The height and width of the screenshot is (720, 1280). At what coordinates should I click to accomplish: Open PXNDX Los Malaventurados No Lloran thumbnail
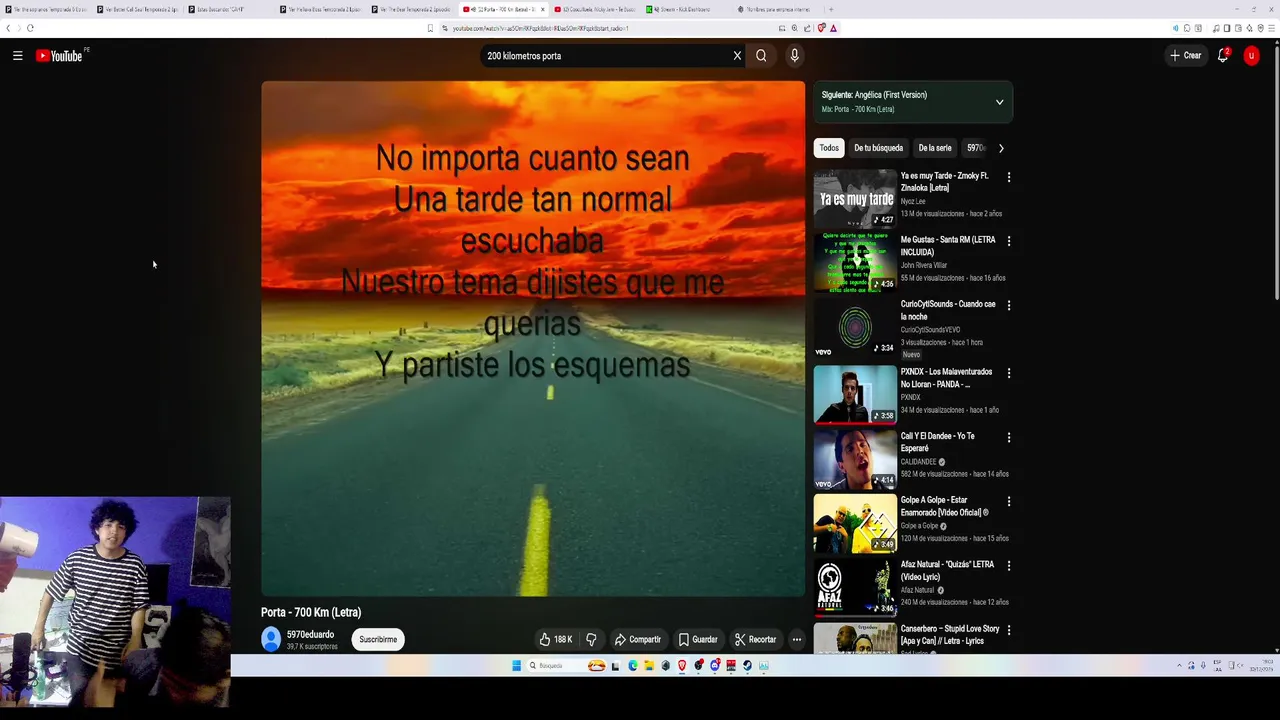coord(855,394)
